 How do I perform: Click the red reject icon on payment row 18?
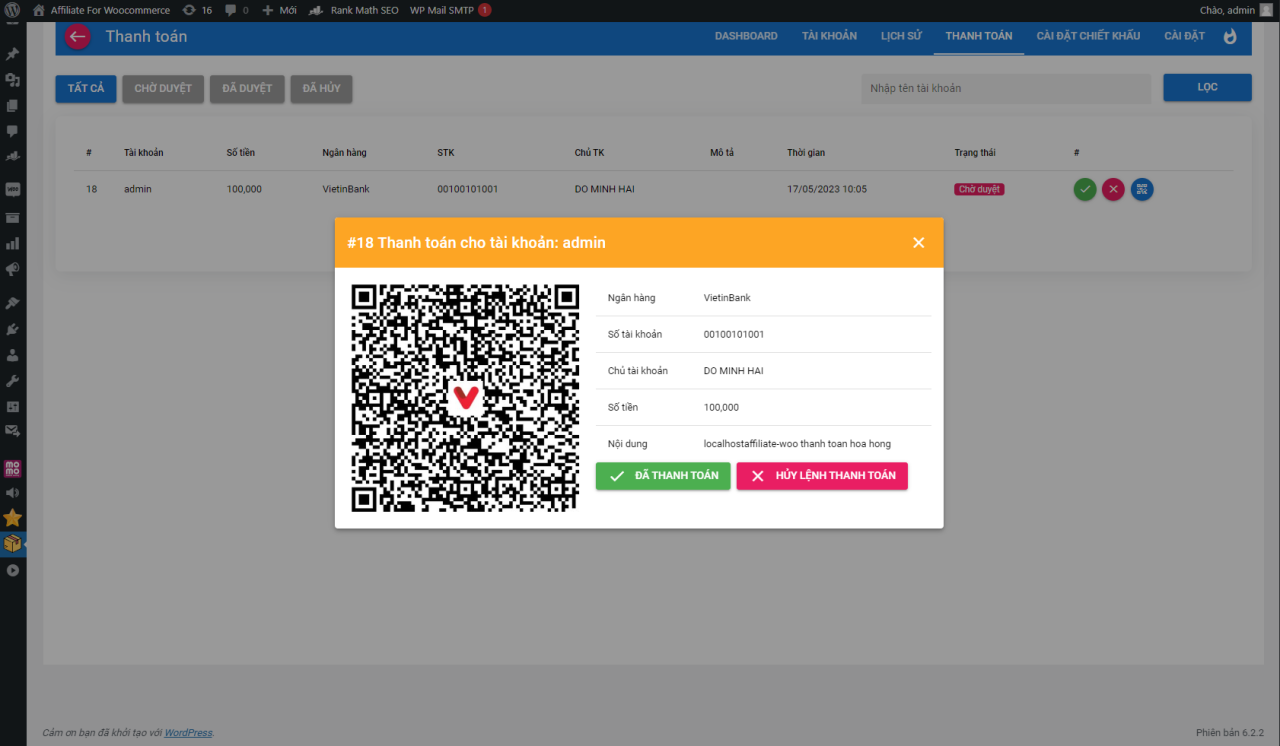pos(1113,189)
